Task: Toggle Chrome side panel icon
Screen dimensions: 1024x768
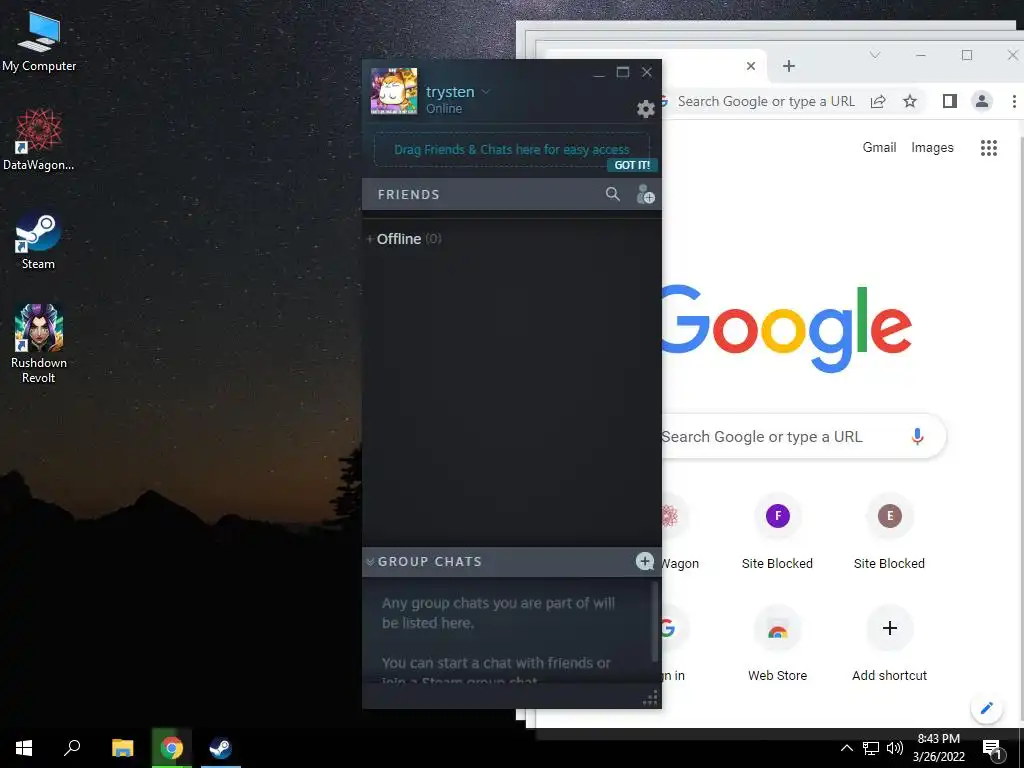Action: 950,101
